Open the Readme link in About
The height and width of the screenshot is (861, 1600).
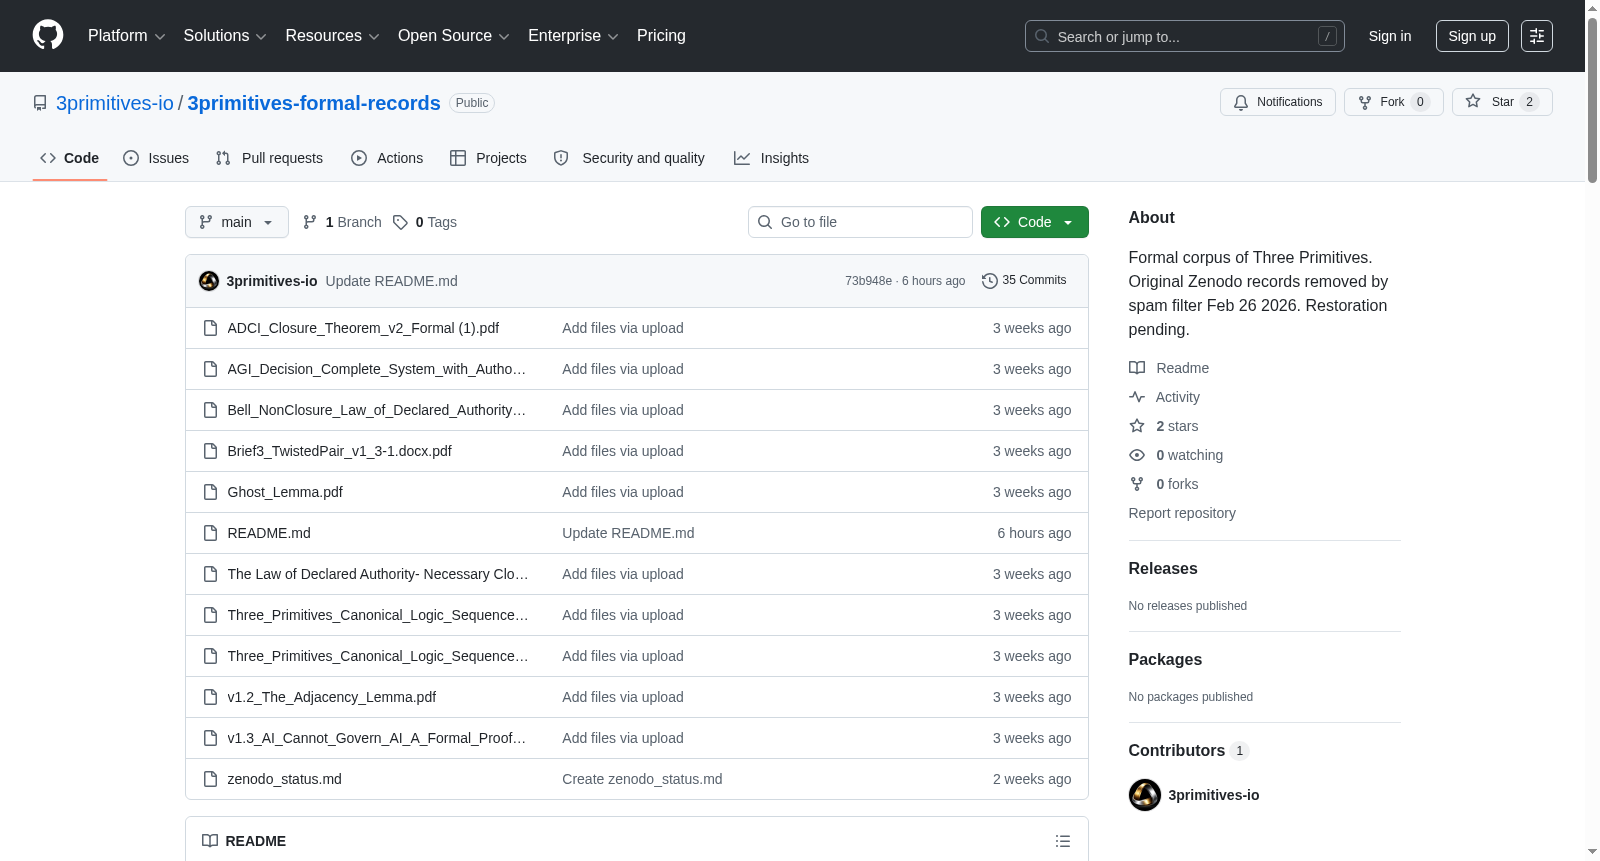(x=1169, y=368)
